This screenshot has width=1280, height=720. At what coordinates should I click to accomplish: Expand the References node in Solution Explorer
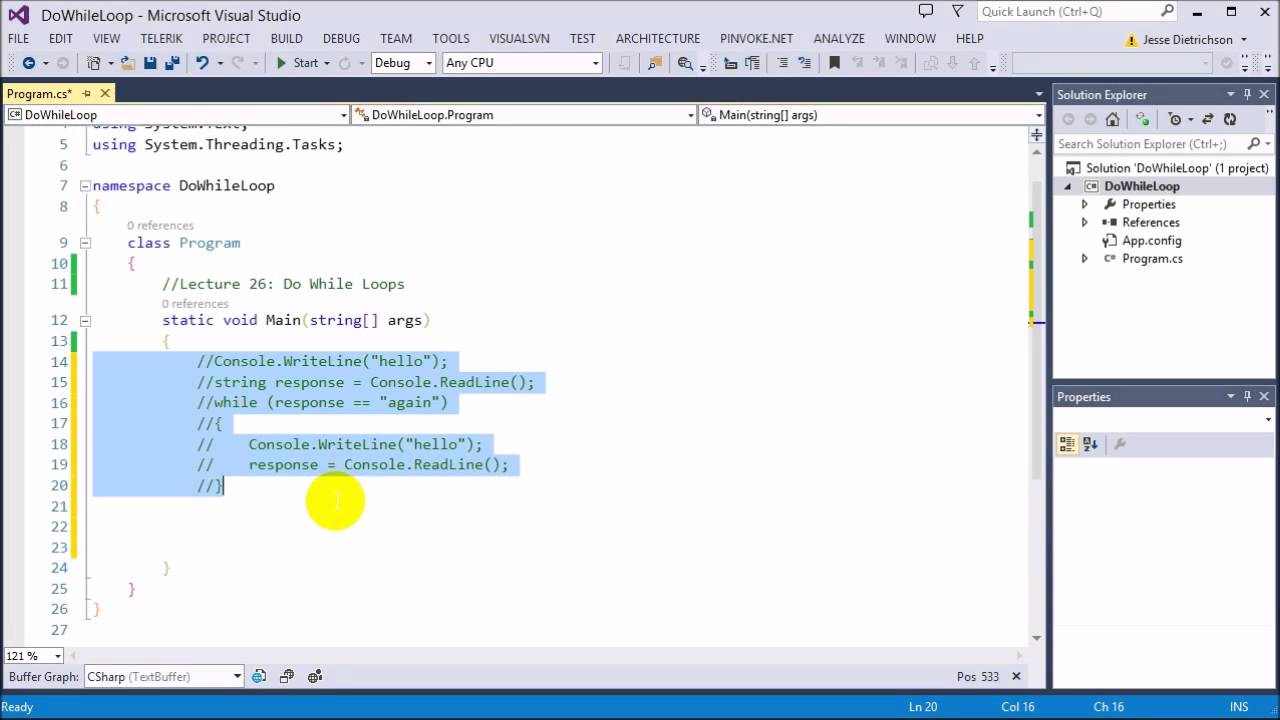1085,222
